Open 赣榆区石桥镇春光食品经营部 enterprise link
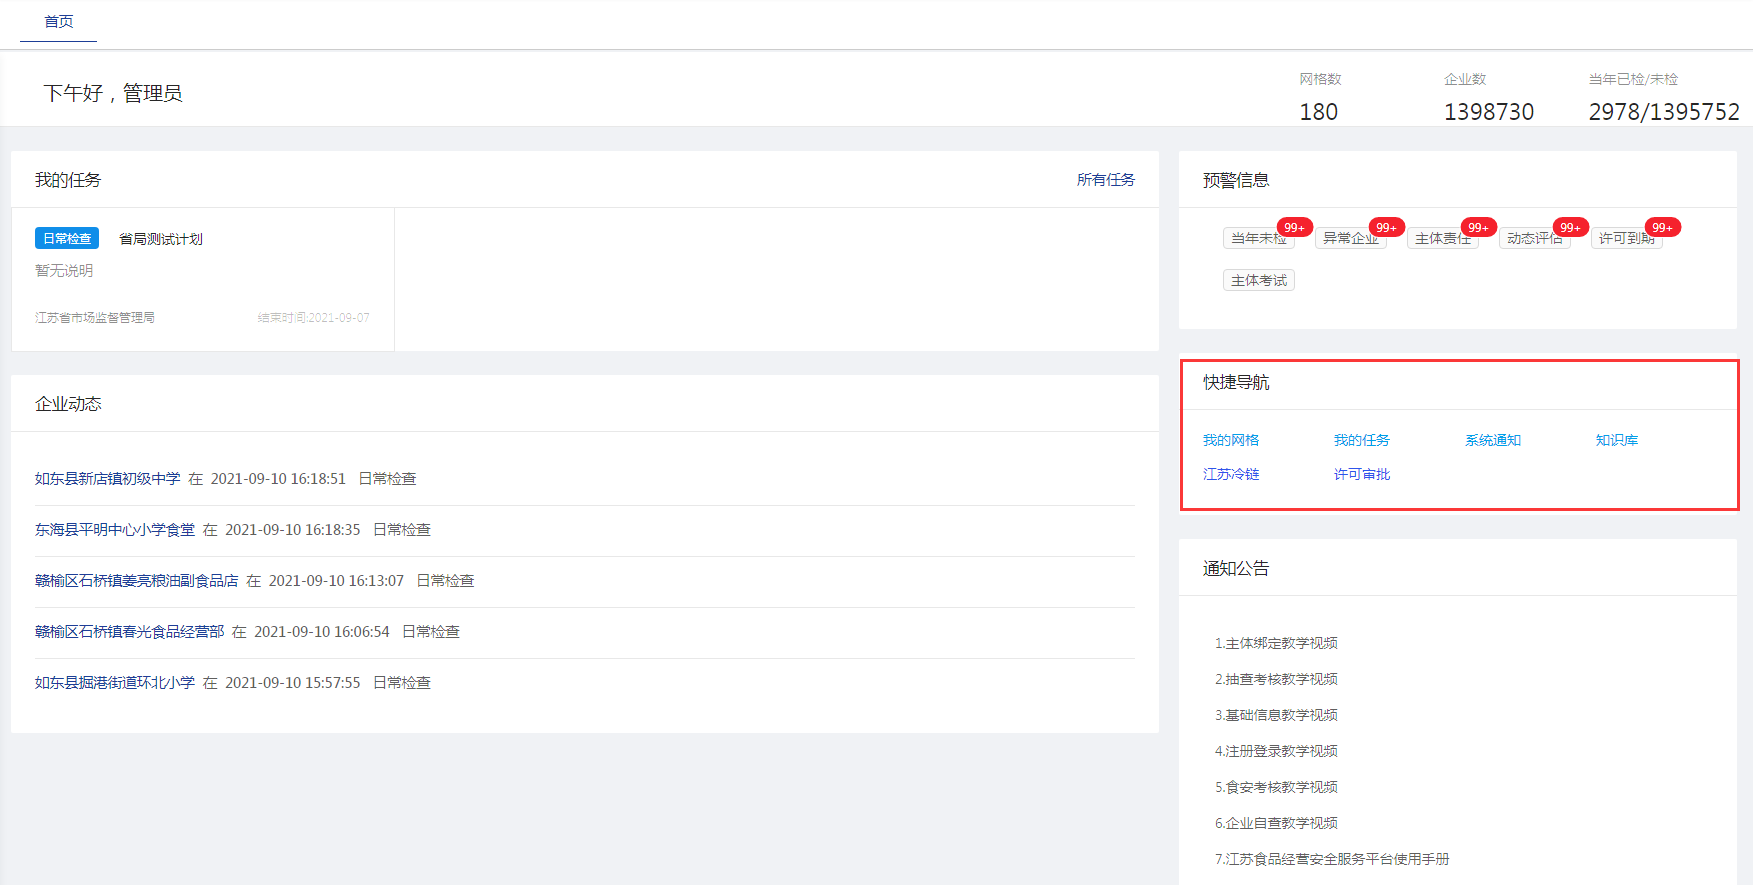Image resolution: width=1753 pixels, height=885 pixels. click(129, 632)
